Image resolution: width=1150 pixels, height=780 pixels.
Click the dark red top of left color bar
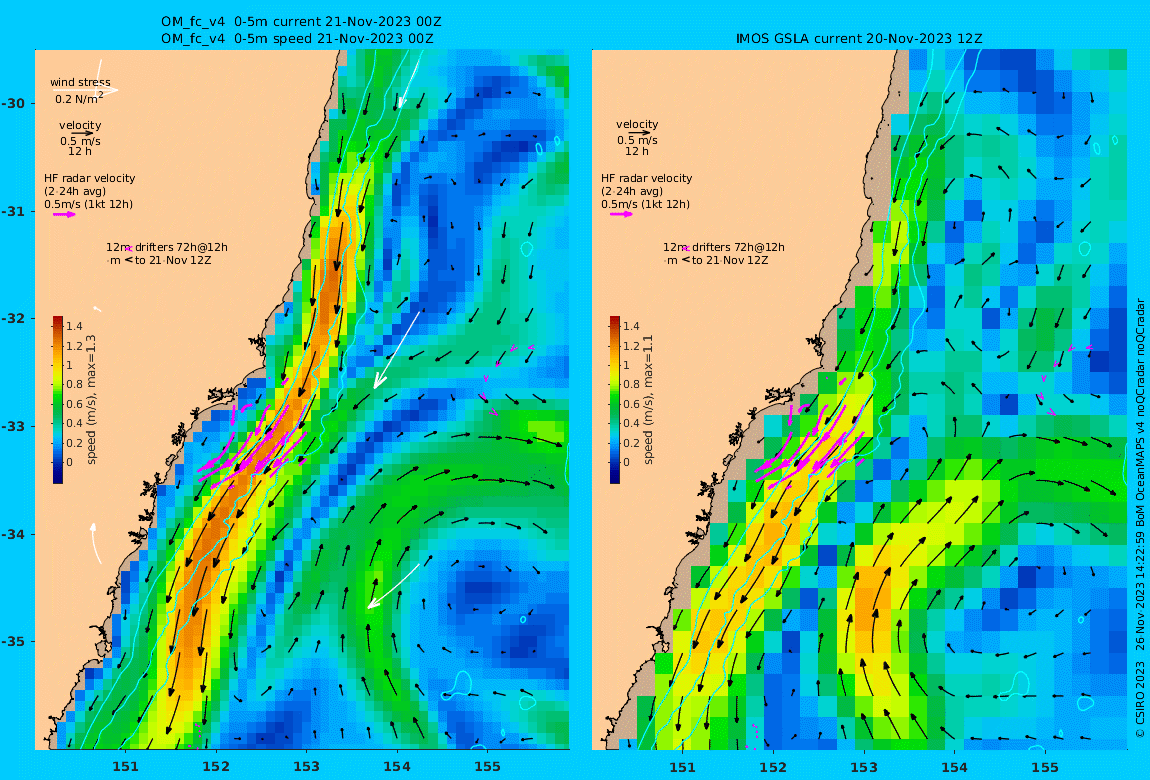(58, 320)
